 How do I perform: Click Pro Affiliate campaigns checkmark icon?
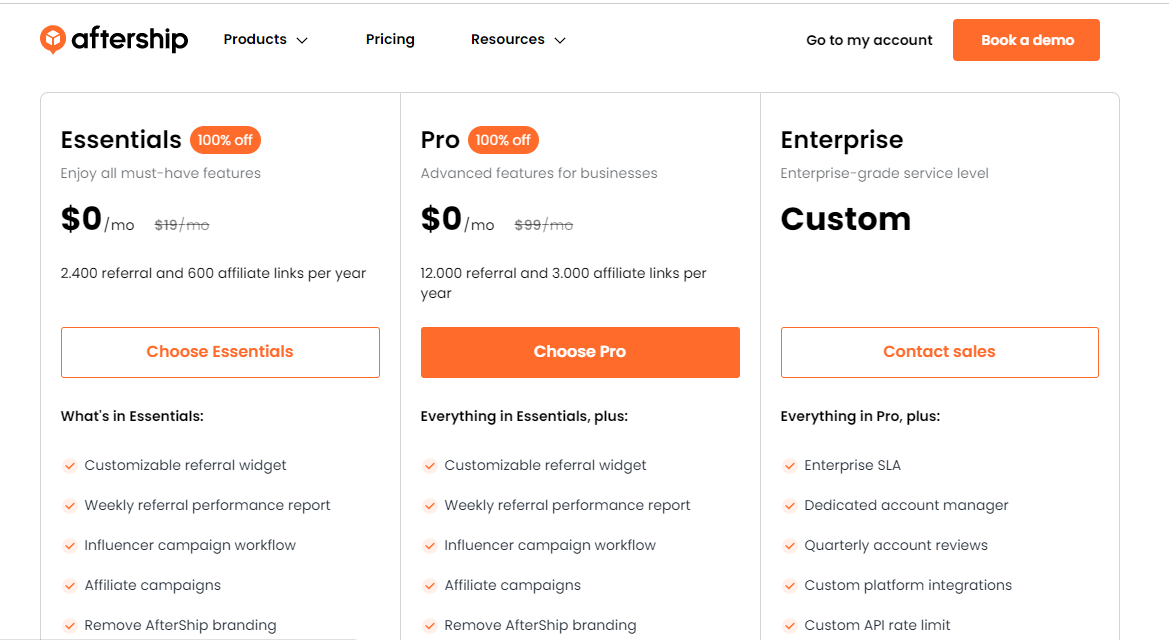click(x=430, y=585)
